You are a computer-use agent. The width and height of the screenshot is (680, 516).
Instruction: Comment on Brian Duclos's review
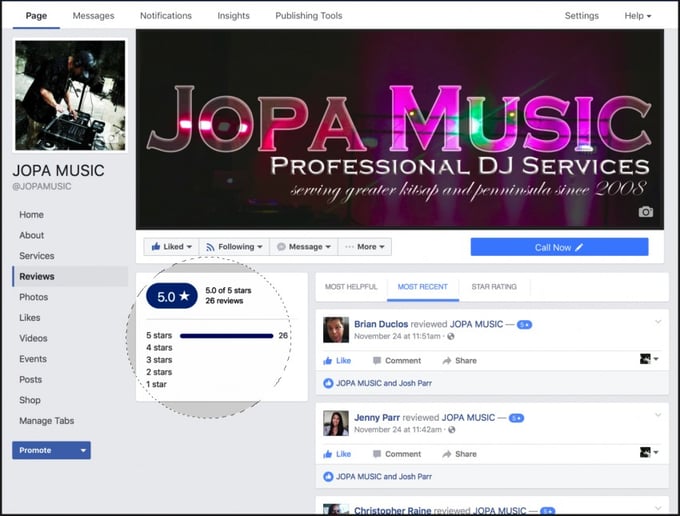pyautogui.click(x=397, y=360)
